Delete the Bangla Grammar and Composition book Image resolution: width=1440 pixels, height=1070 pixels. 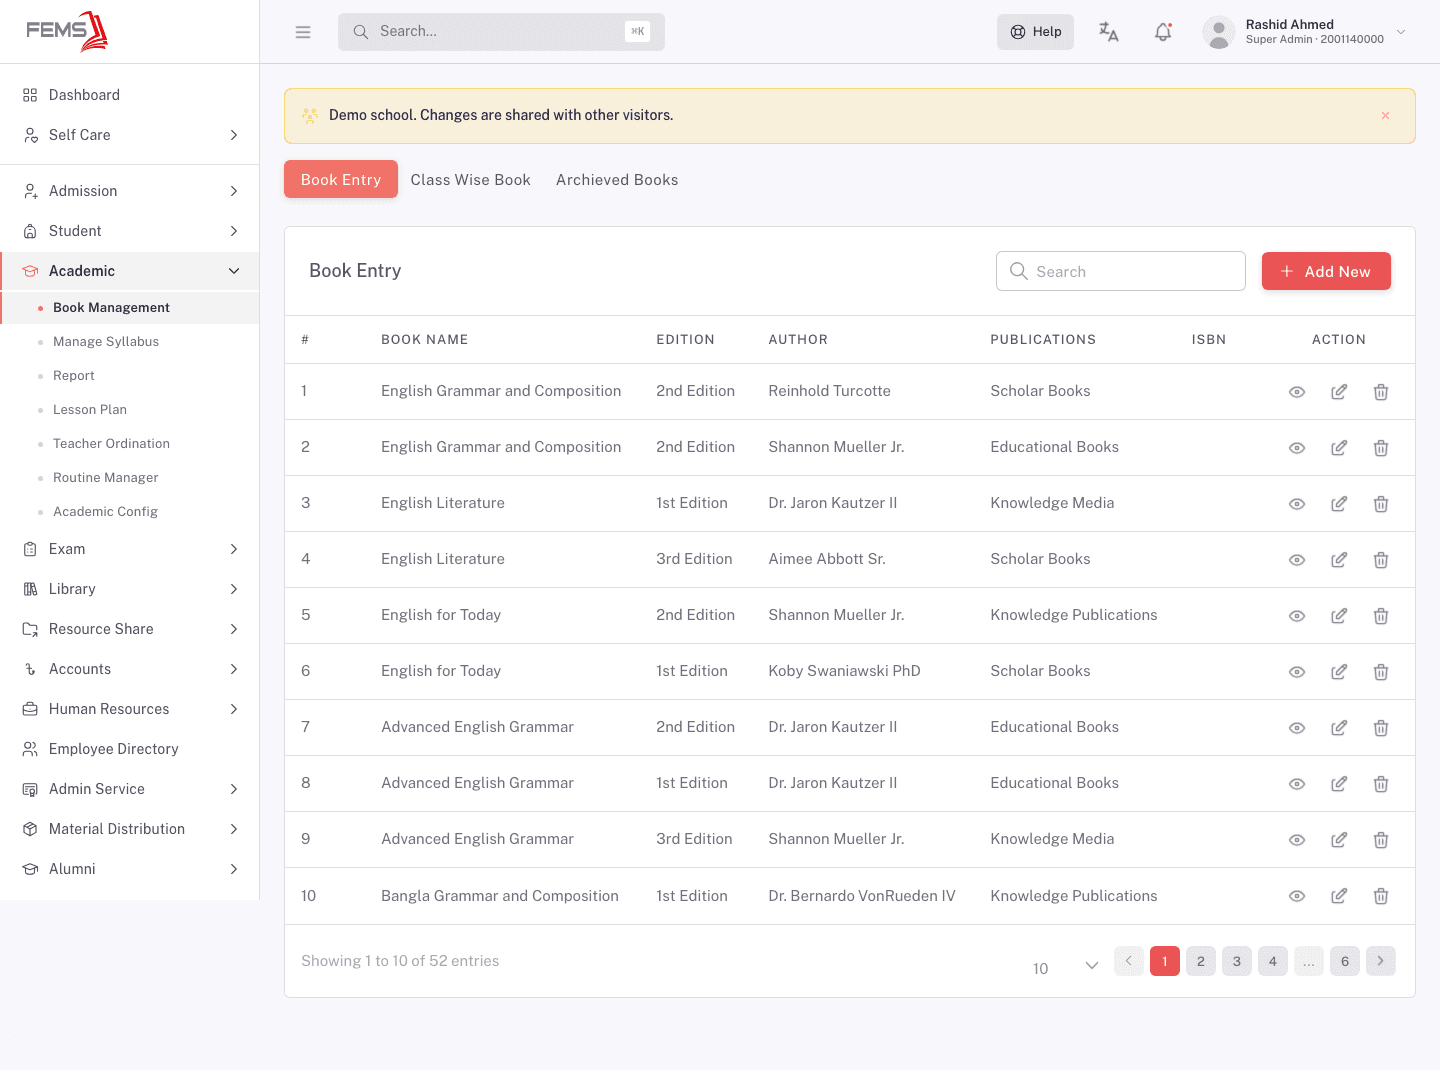1381,896
